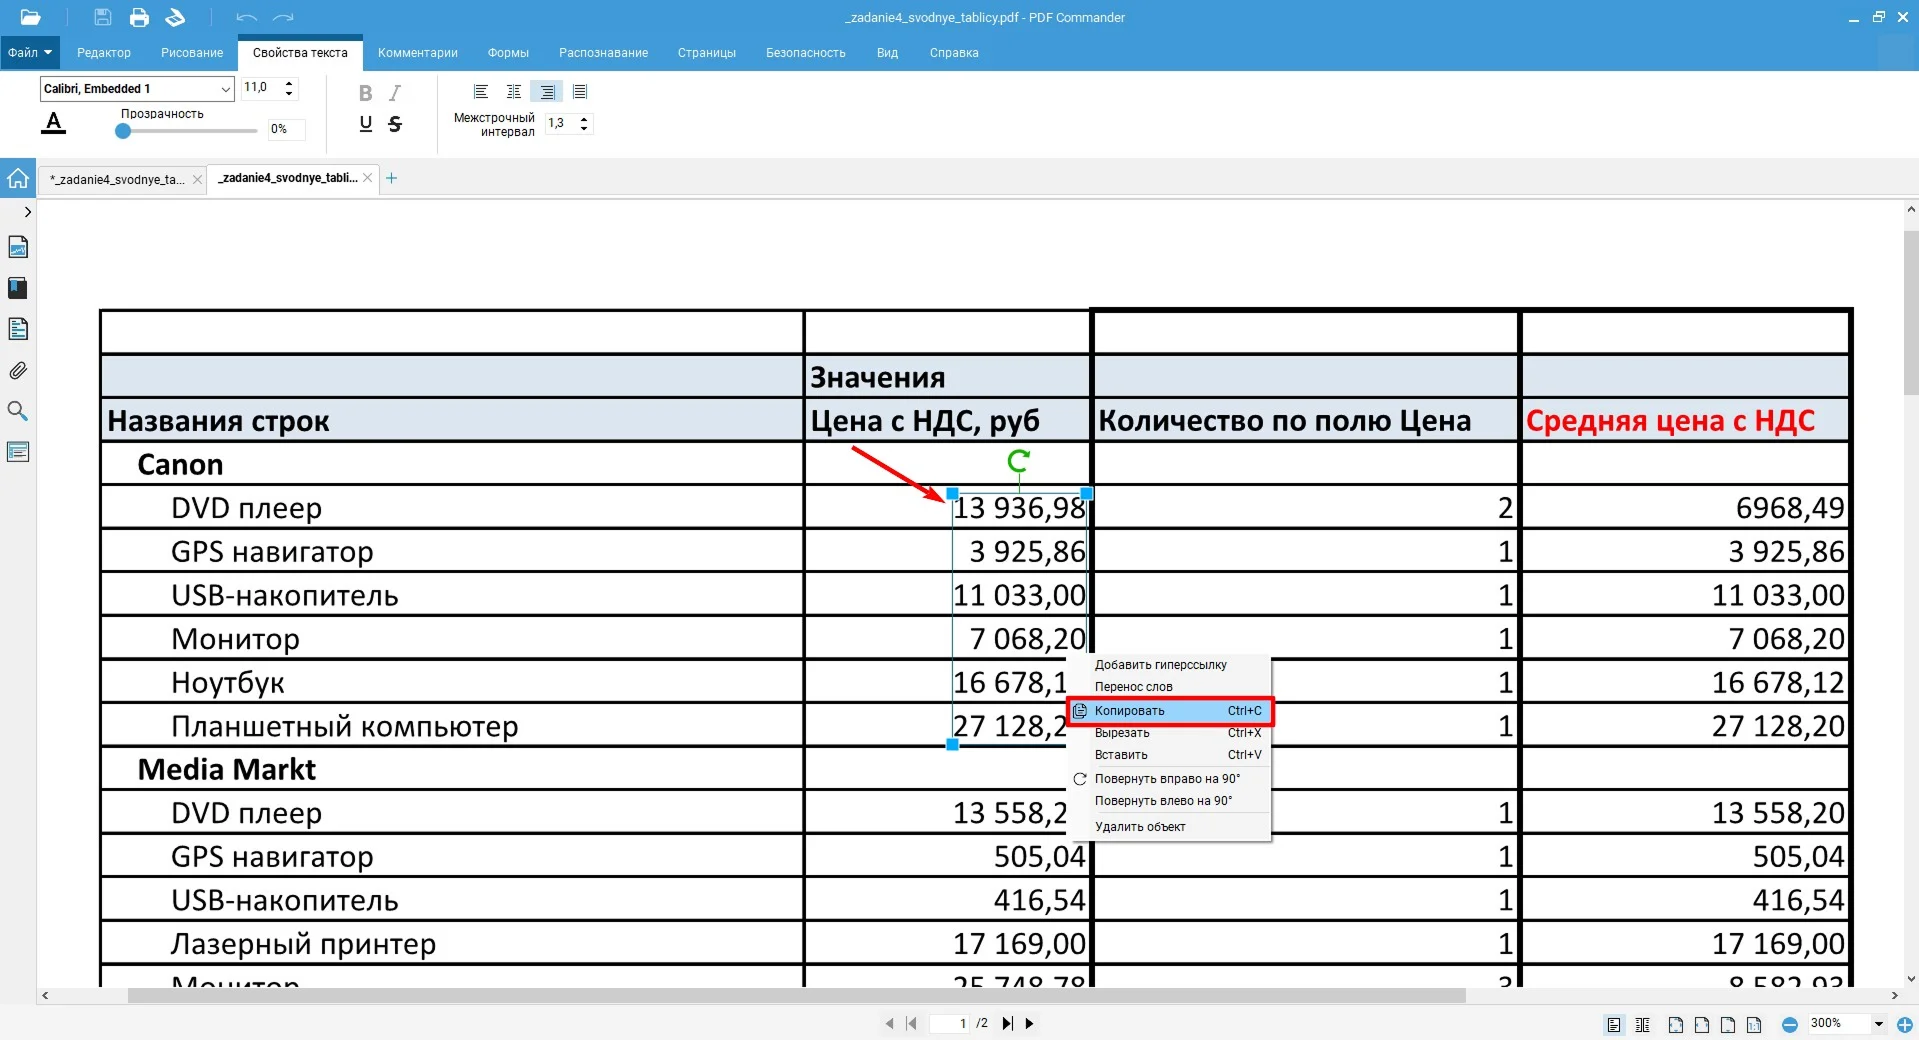Apply strikethrough to the text
This screenshot has width=1919, height=1040.
(x=395, y=124)
